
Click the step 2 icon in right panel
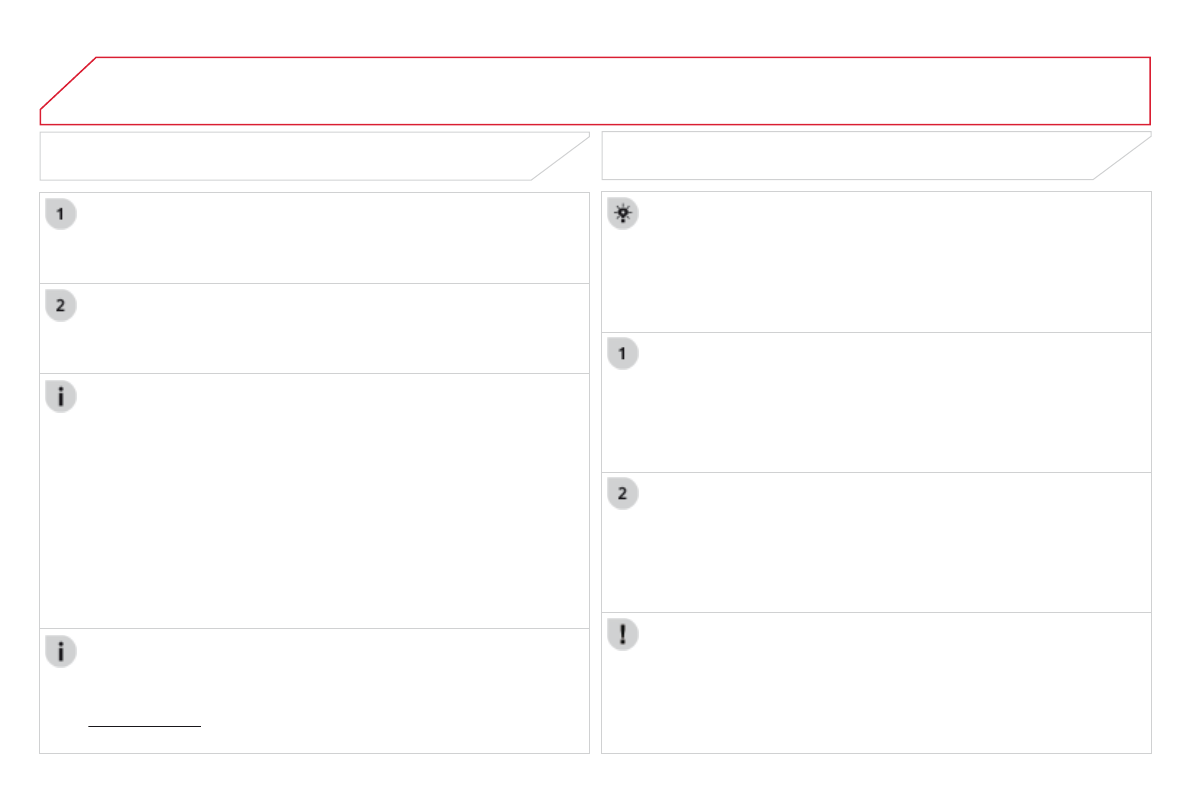pyautogui.click(x=622, y=494)
